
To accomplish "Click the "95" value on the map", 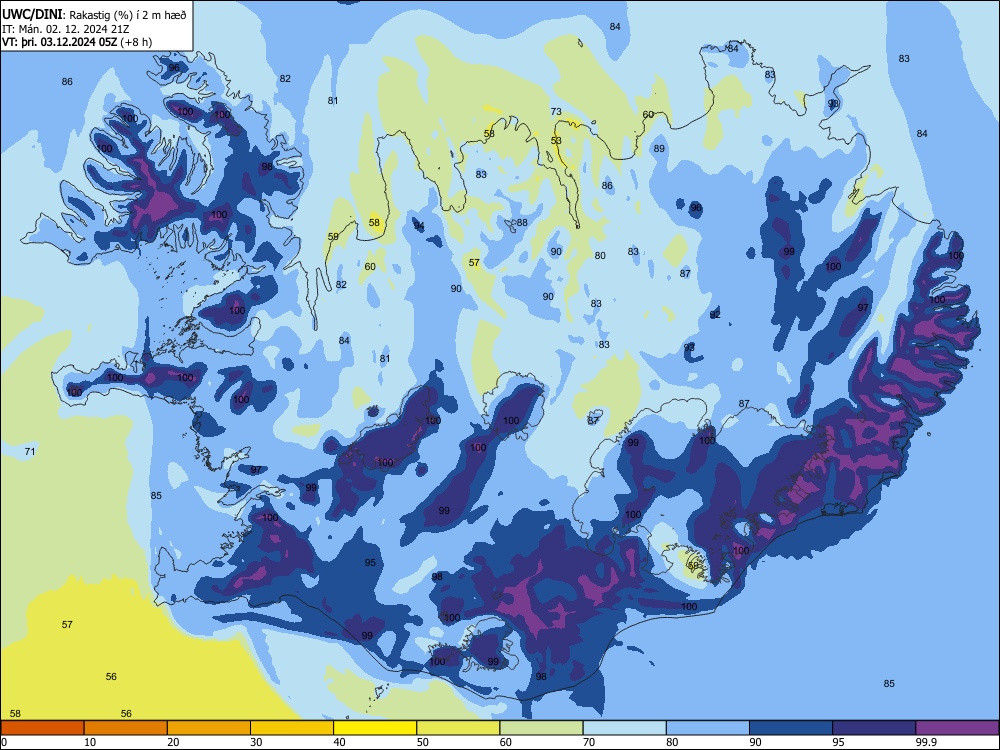I will [370, 562].
